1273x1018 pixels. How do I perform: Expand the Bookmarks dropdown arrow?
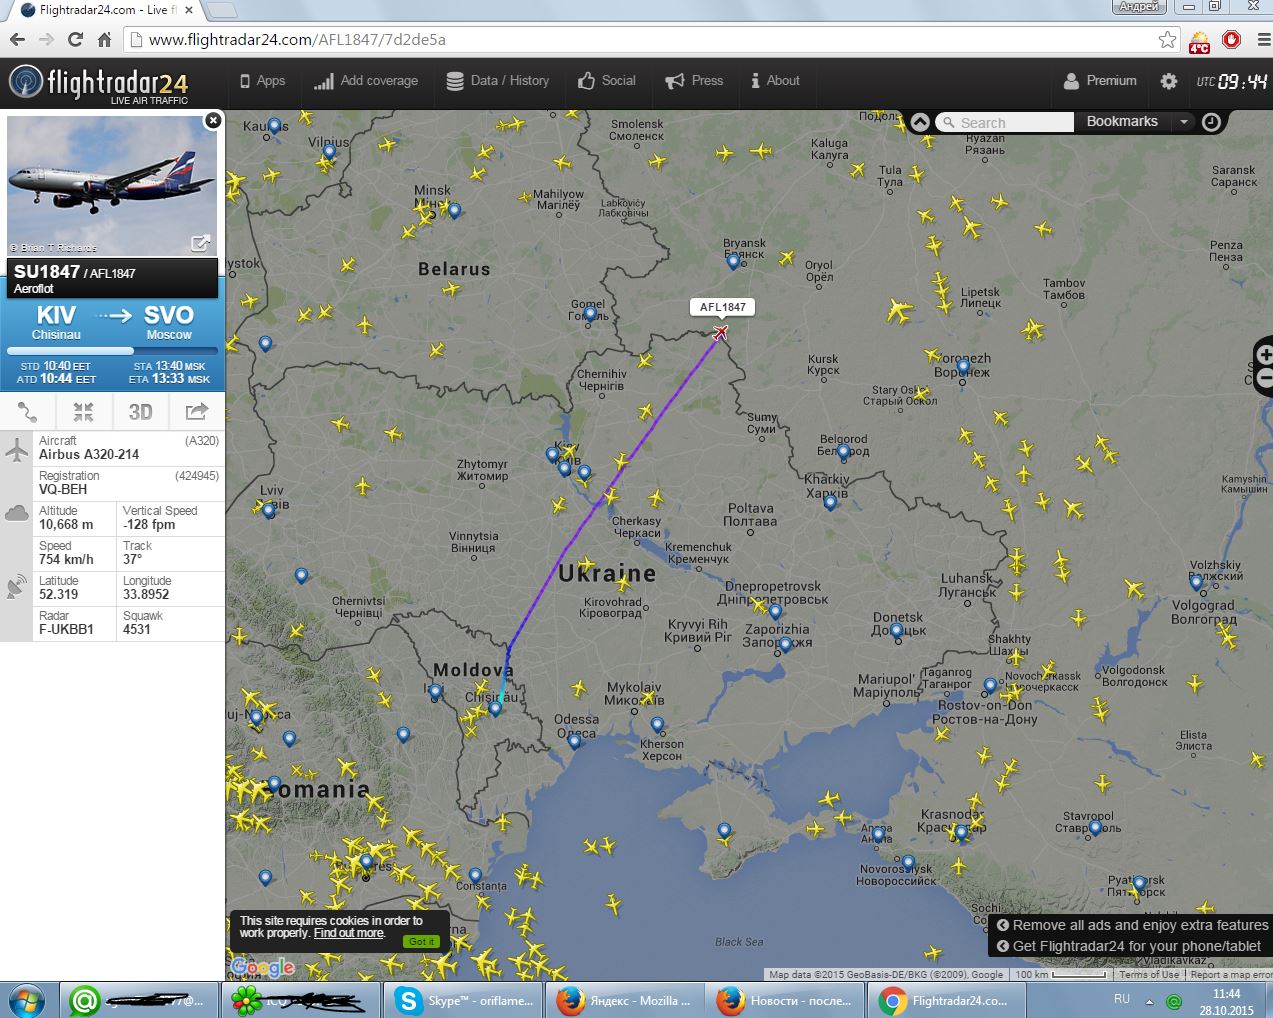tap(1184, 122)
